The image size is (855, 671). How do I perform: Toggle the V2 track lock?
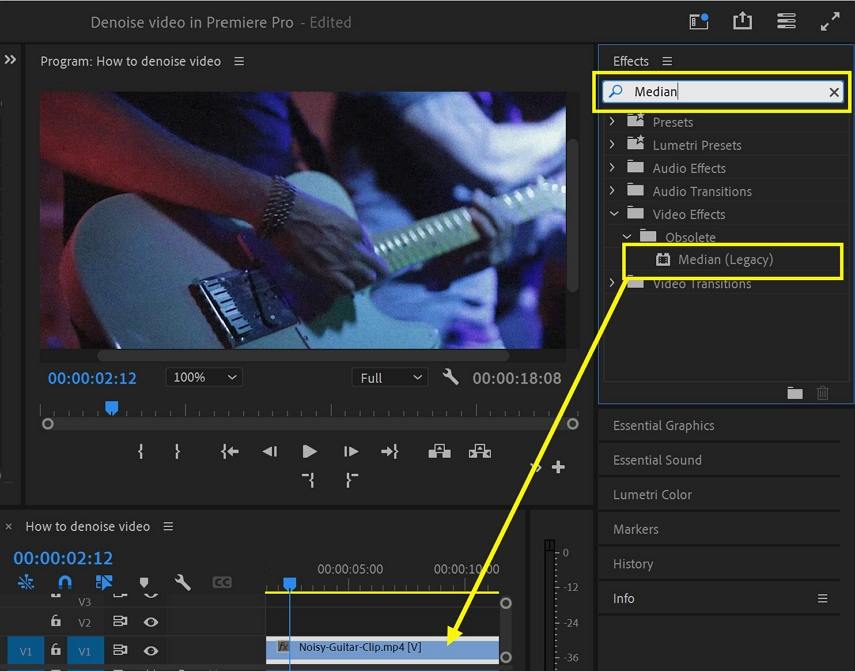pos(56,621)
